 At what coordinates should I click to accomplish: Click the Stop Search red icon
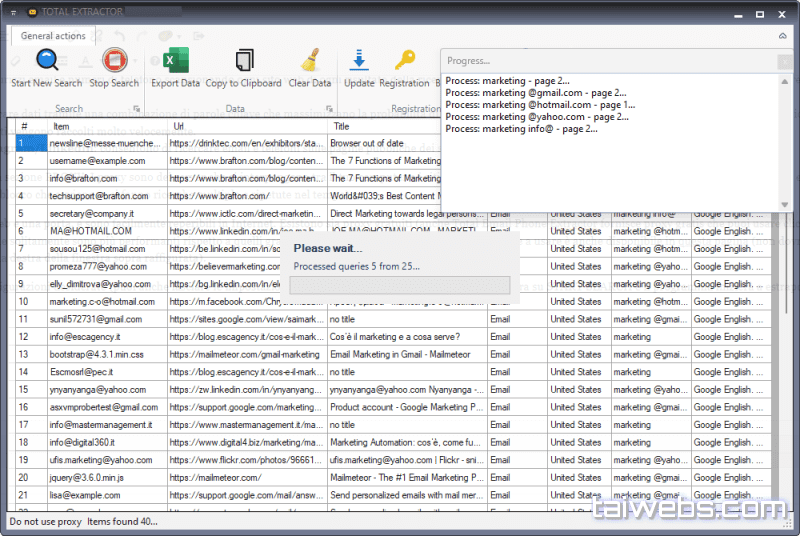tap(114, 60)
